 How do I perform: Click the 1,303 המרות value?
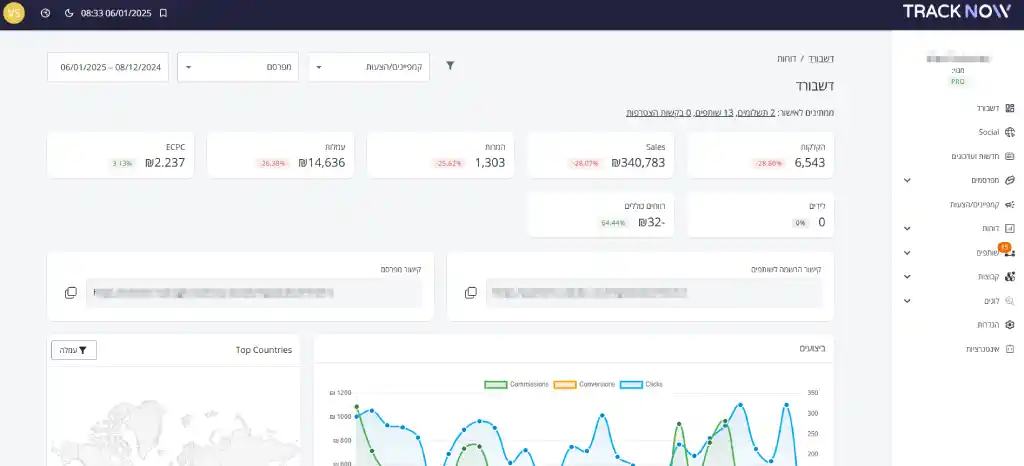[490, 163]
